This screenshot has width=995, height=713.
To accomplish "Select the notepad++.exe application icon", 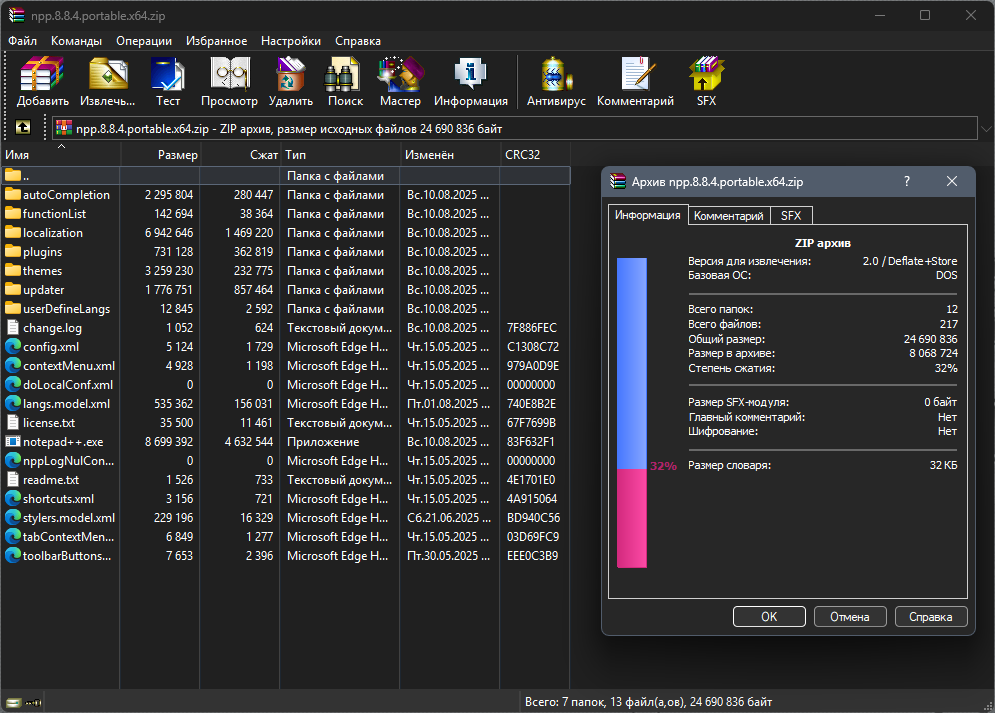I will [x=13, y=442].
